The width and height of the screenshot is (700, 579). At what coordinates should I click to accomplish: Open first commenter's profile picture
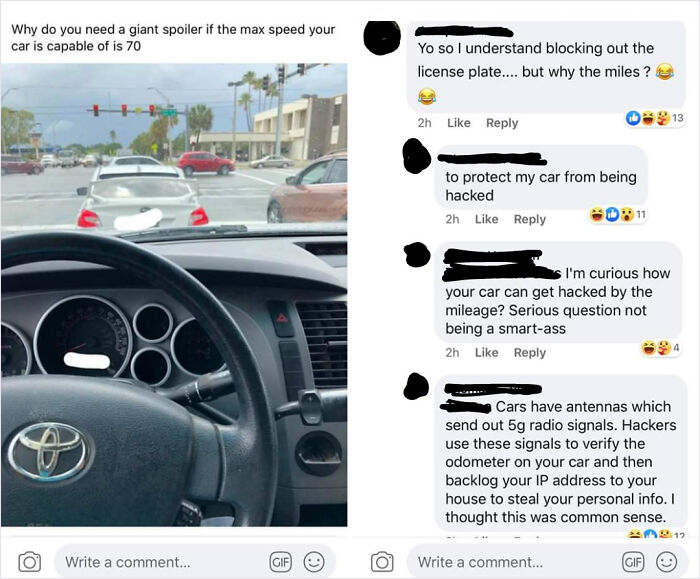(x=382, y=37)
